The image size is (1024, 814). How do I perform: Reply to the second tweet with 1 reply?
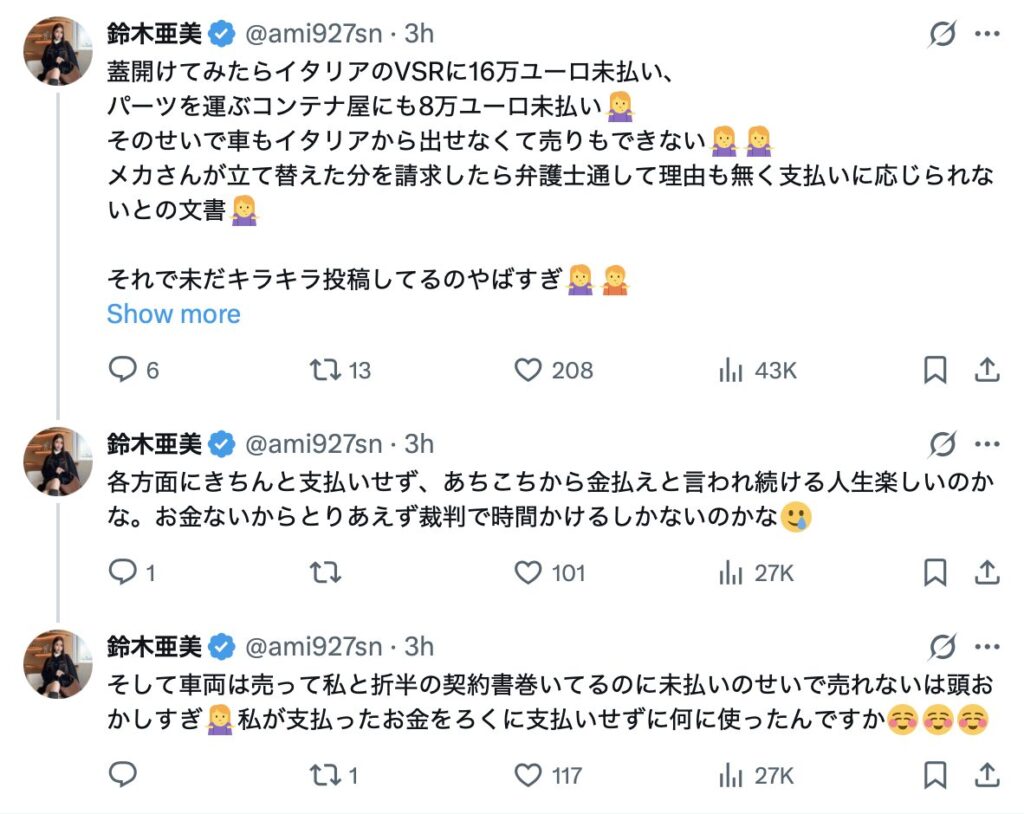(x=122, y=573)
